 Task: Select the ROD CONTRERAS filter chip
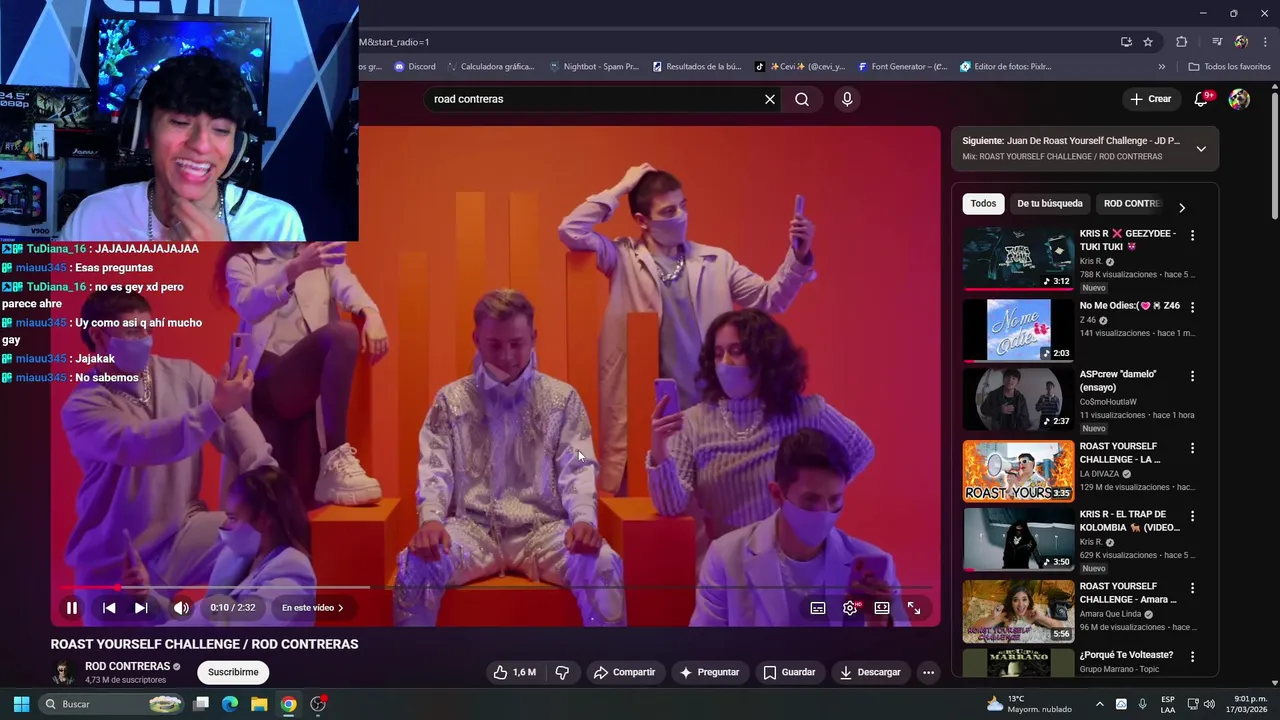(x=1132, y=204)
